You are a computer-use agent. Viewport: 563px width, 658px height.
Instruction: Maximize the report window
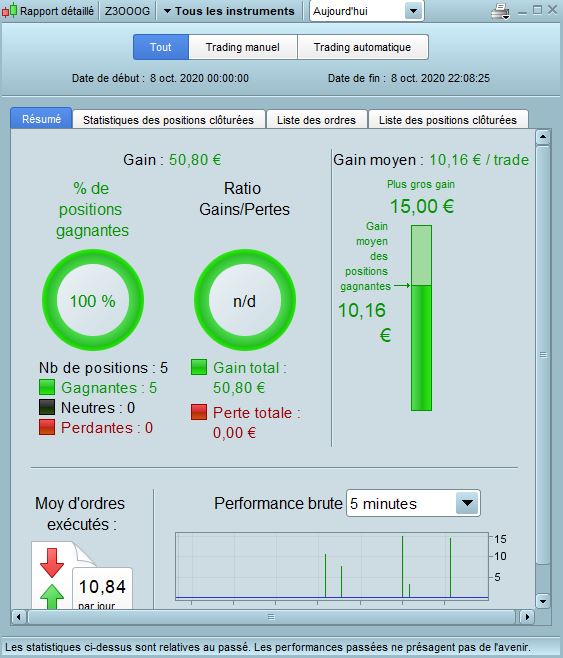[537, 10]
